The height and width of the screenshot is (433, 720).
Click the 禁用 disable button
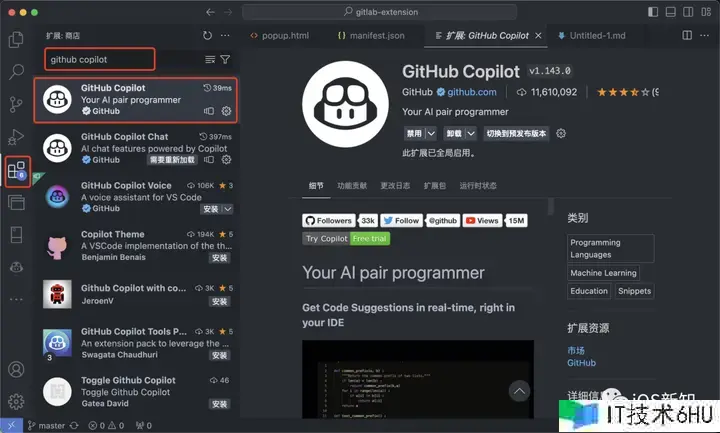[414, 134]
